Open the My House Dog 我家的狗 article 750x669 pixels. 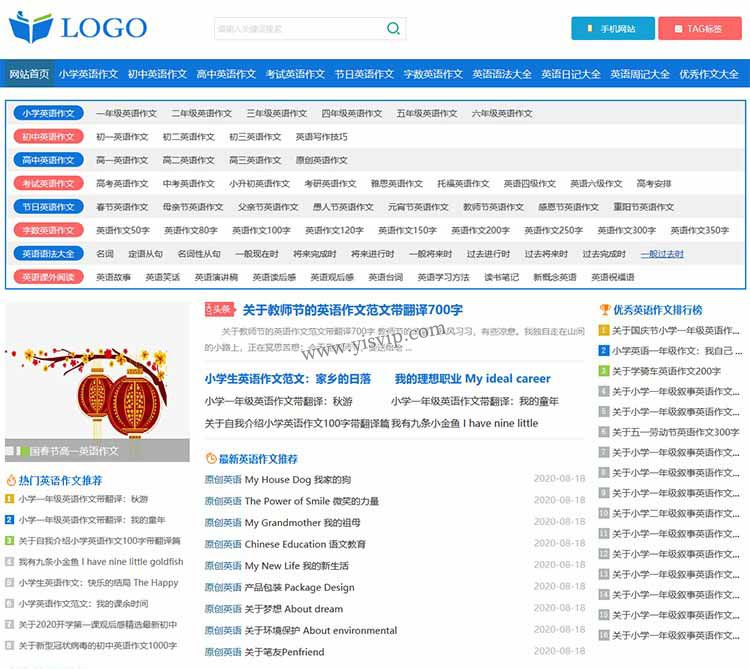coord(298,480)
